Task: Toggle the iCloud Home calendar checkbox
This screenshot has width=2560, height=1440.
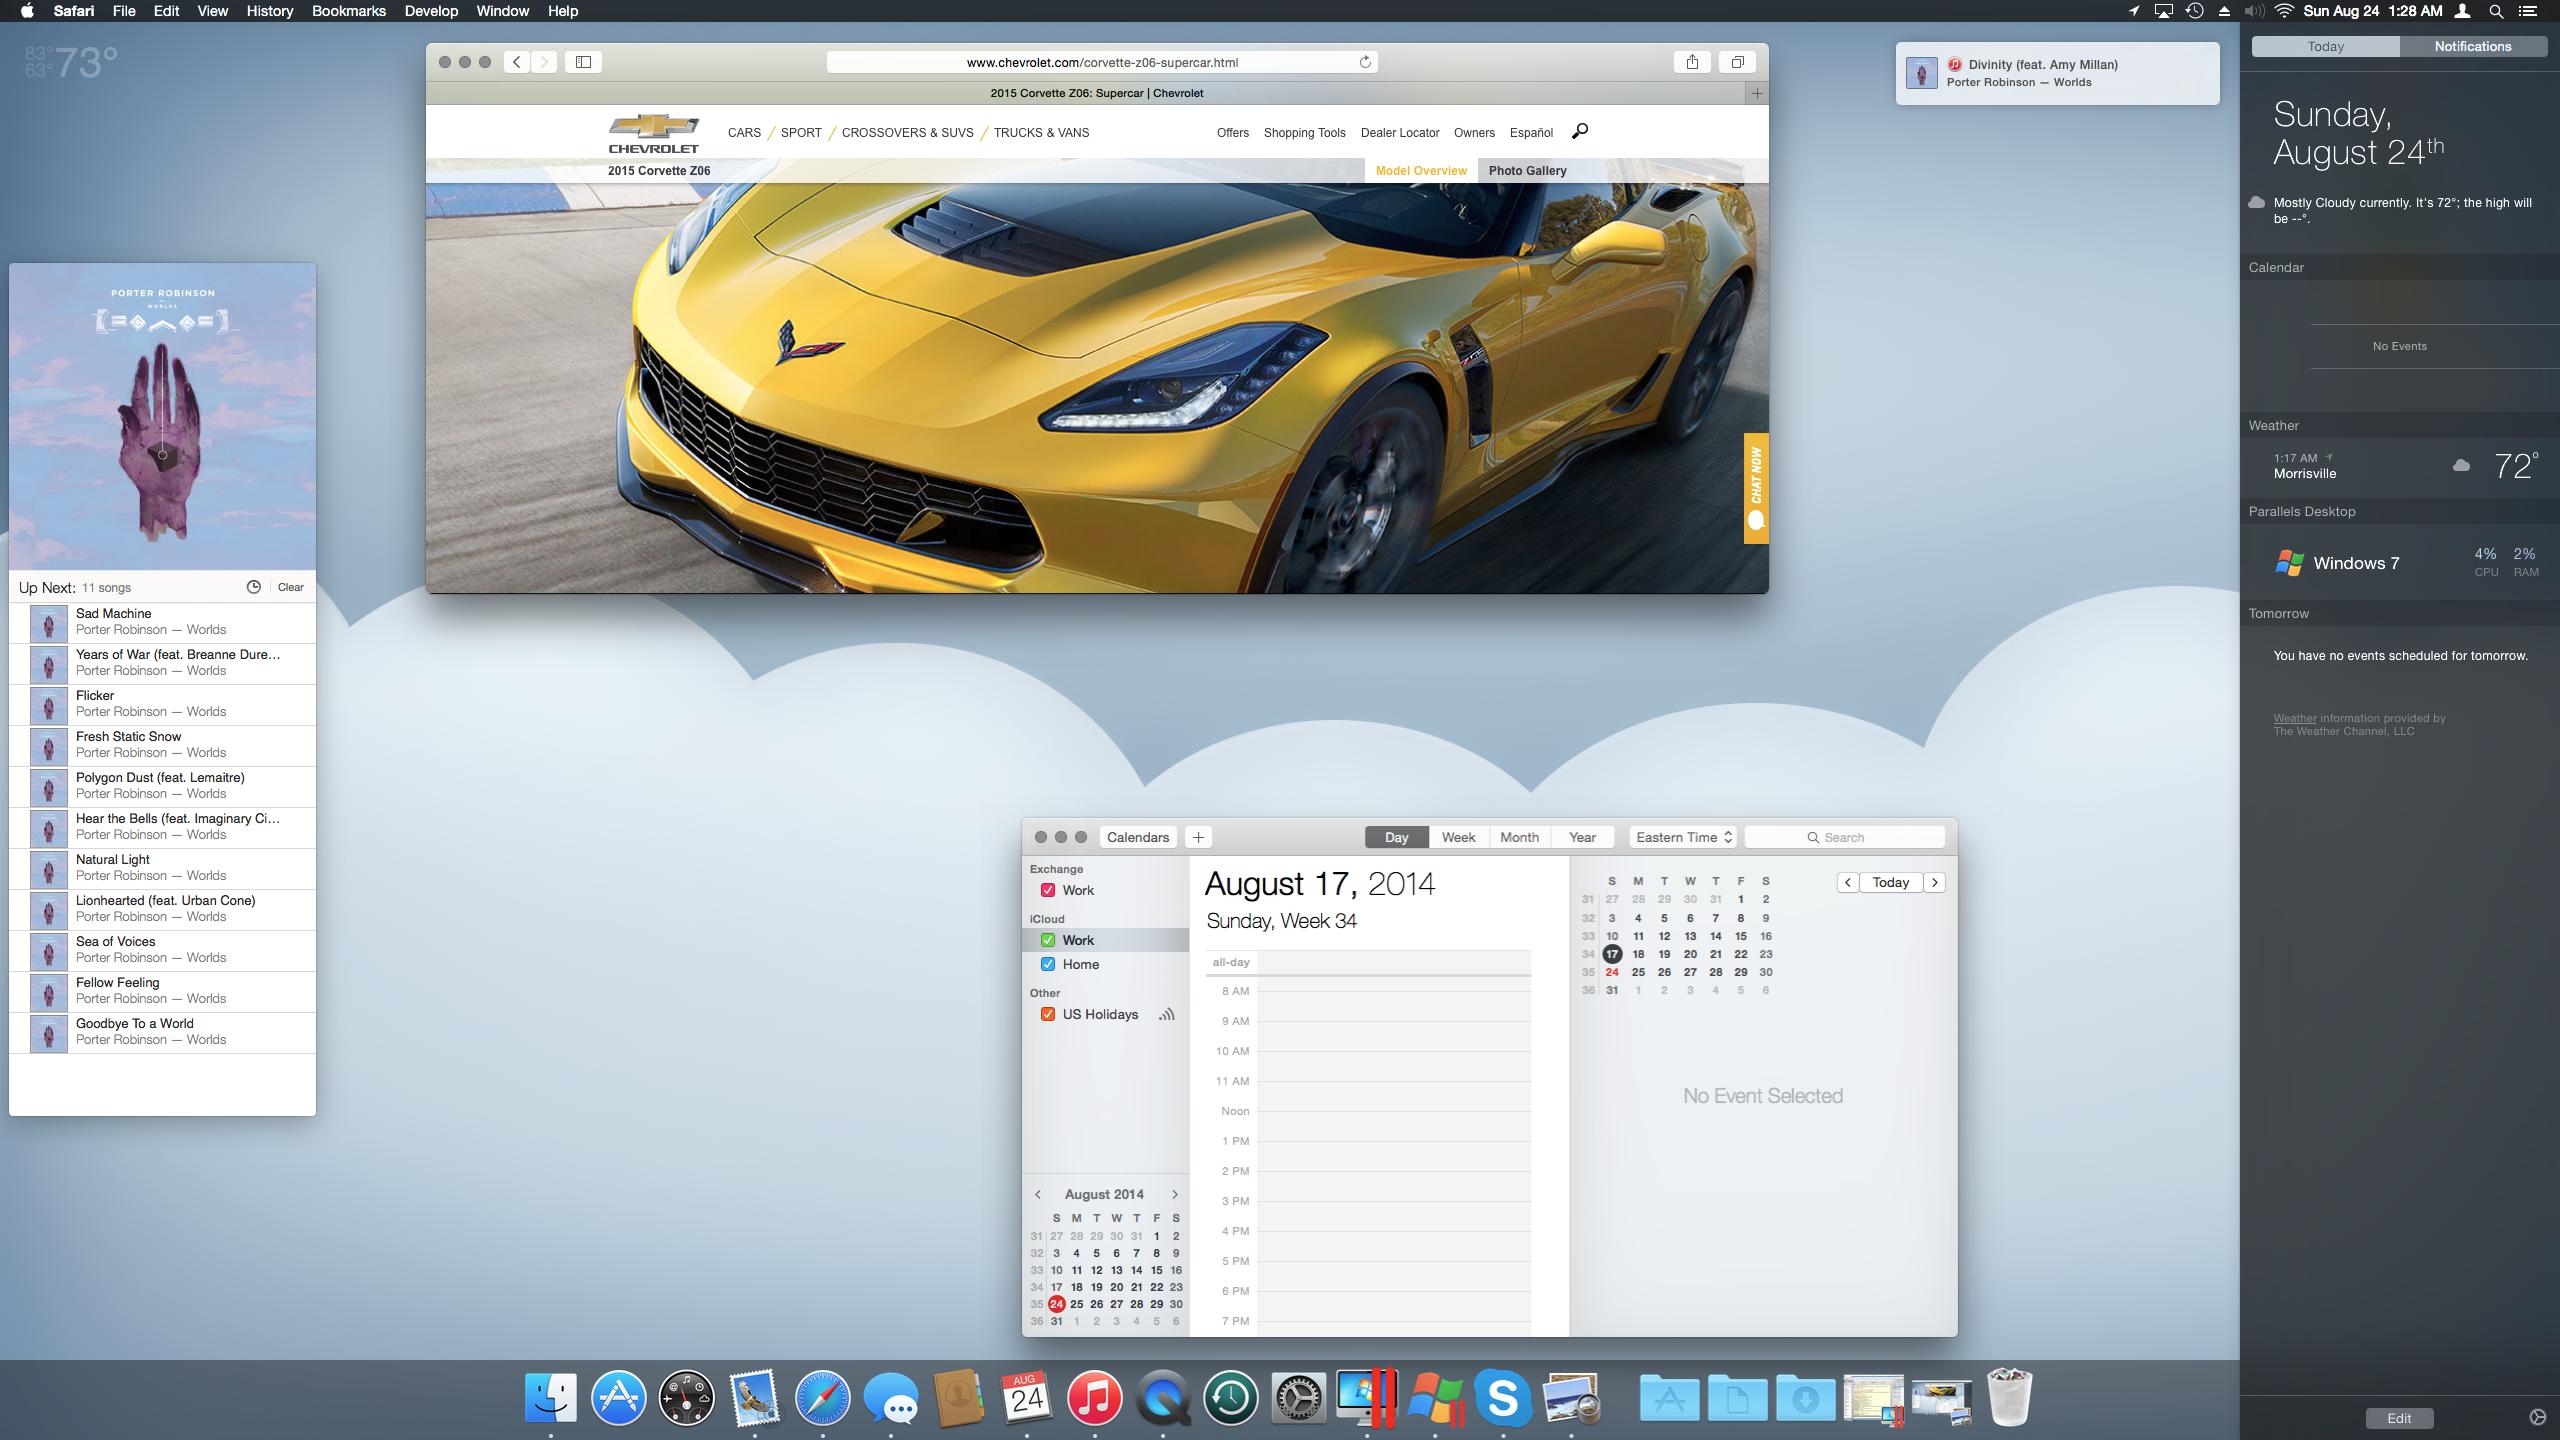Action: (x=1048, y=964)
